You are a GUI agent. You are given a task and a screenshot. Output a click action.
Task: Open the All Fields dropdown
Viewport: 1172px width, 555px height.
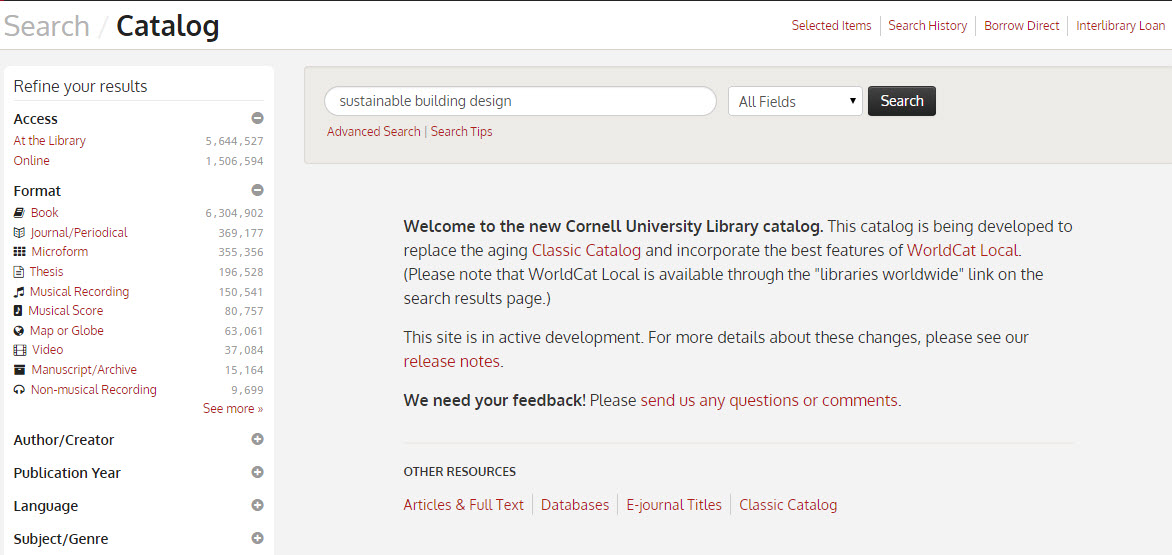pyautogui.click(x=795, y=102)
